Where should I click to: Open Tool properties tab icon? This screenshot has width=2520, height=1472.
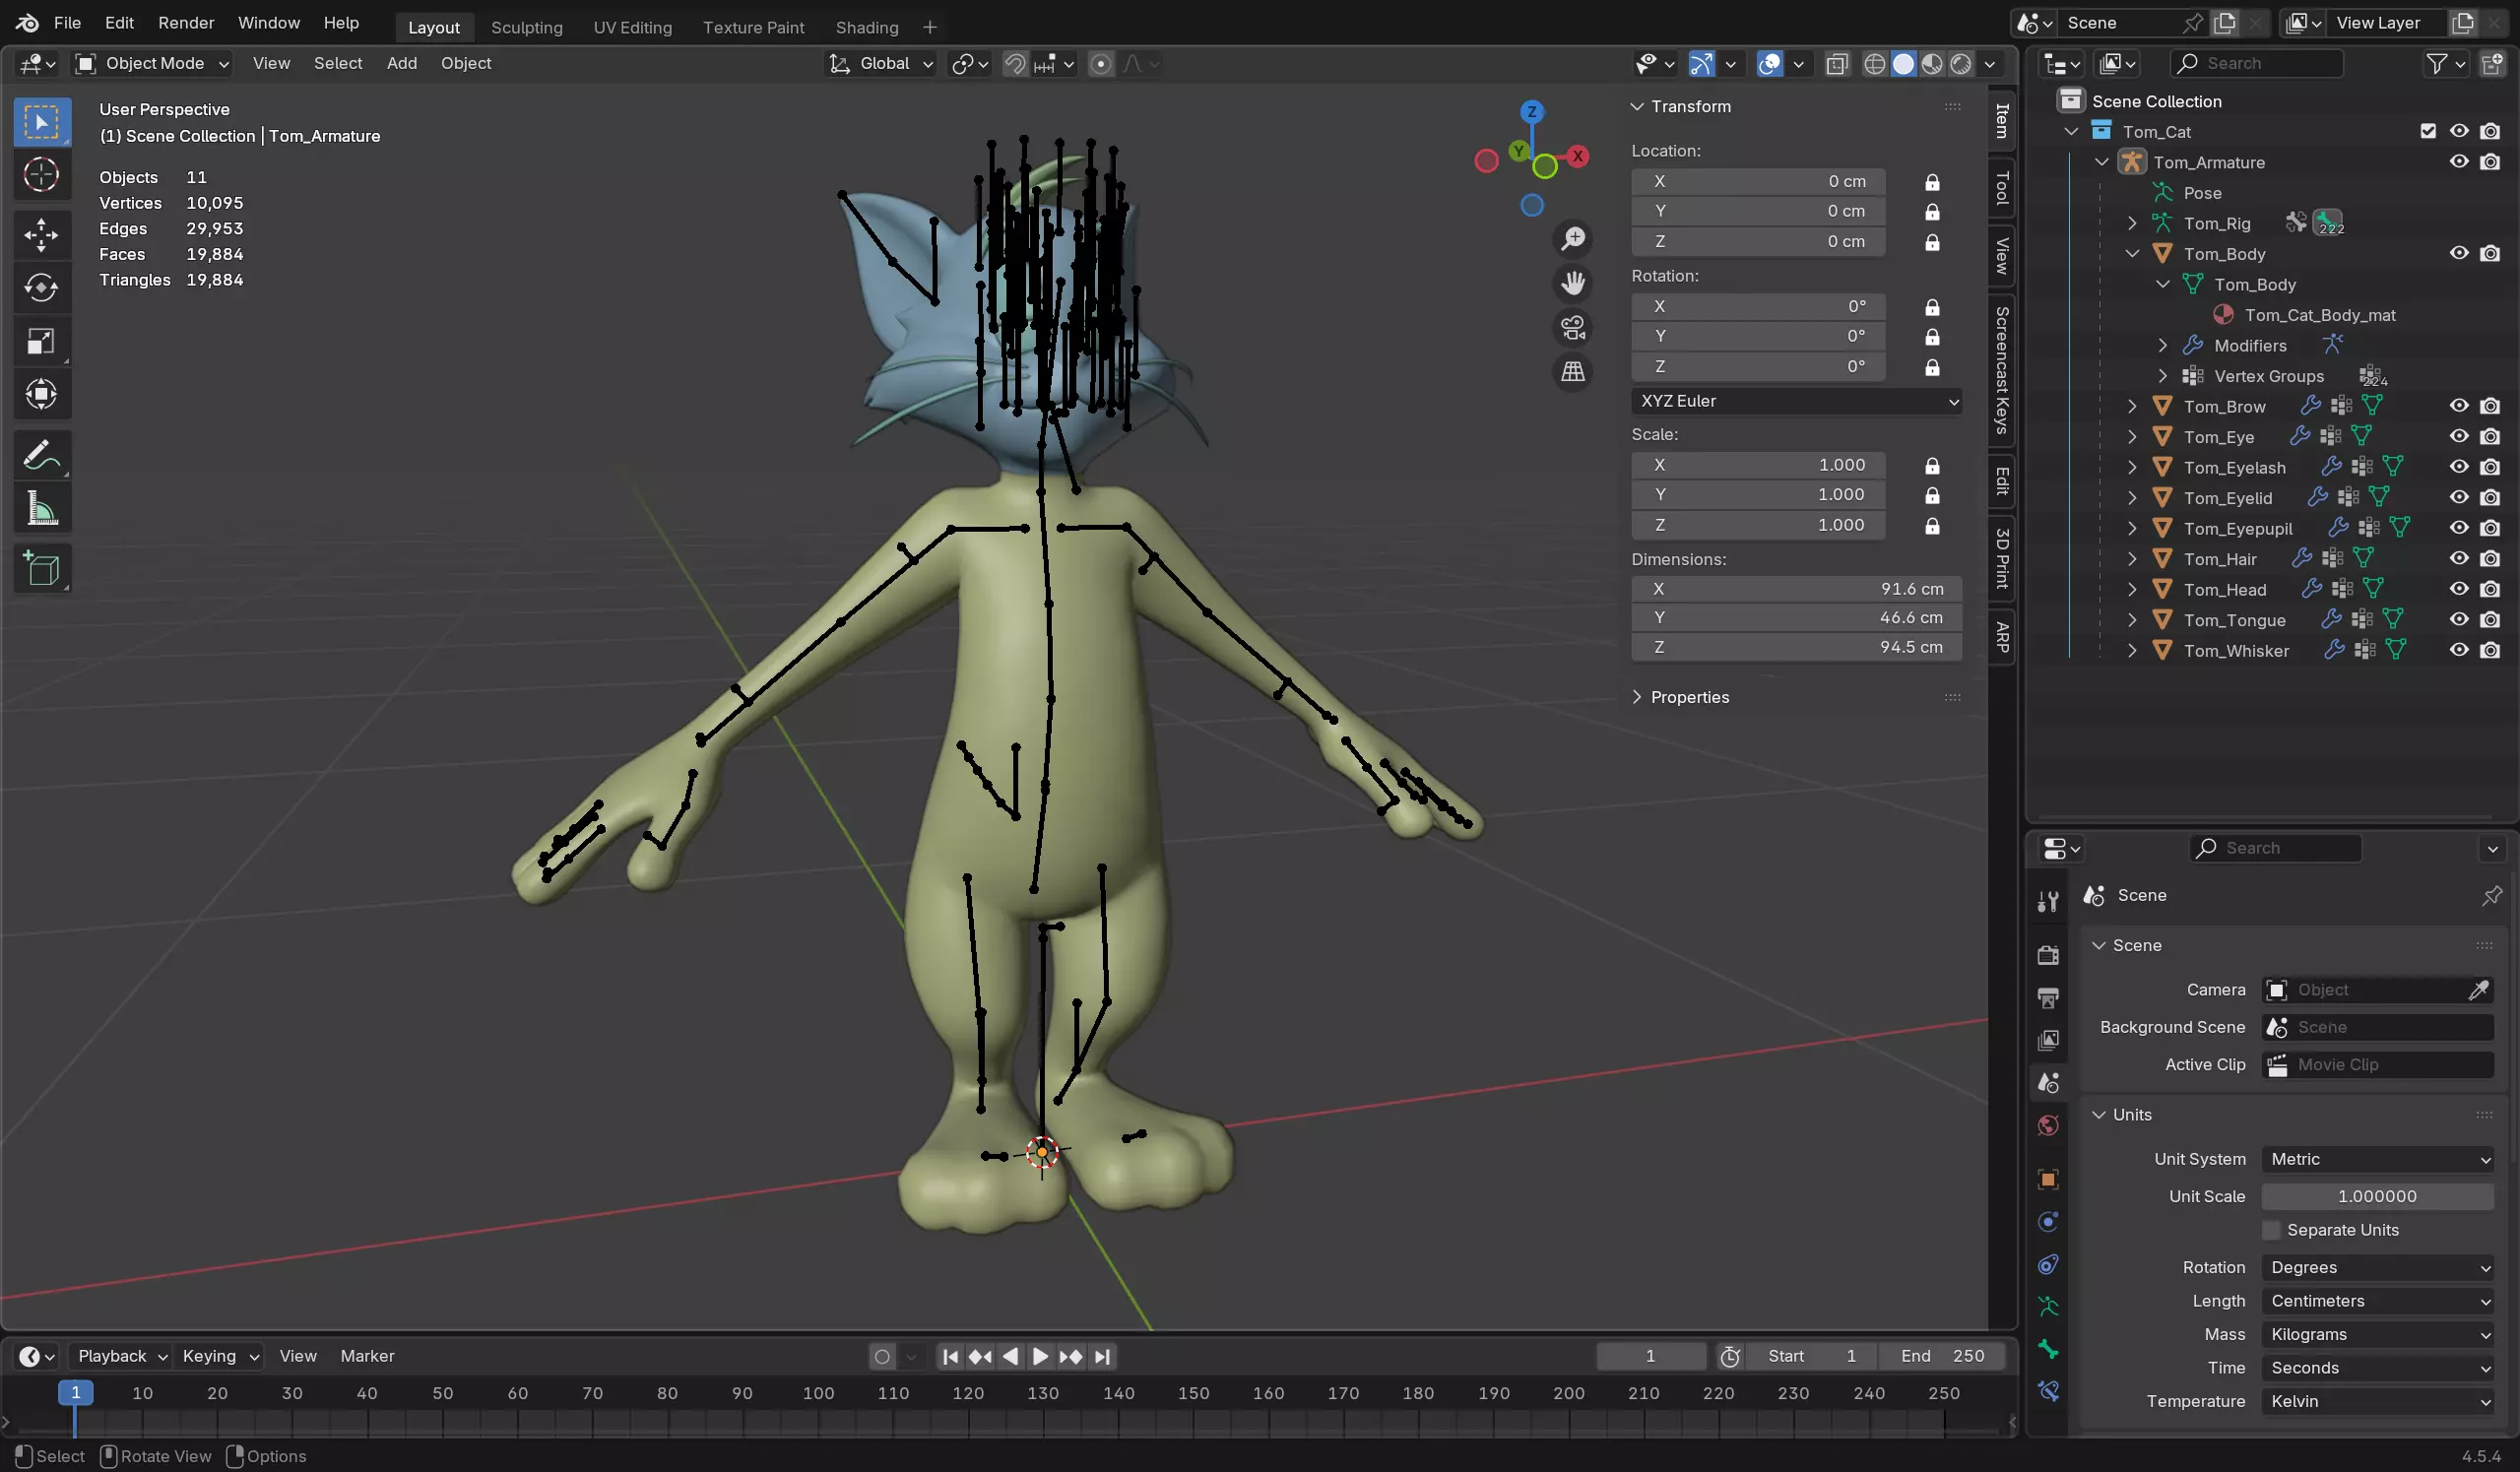2048,901
